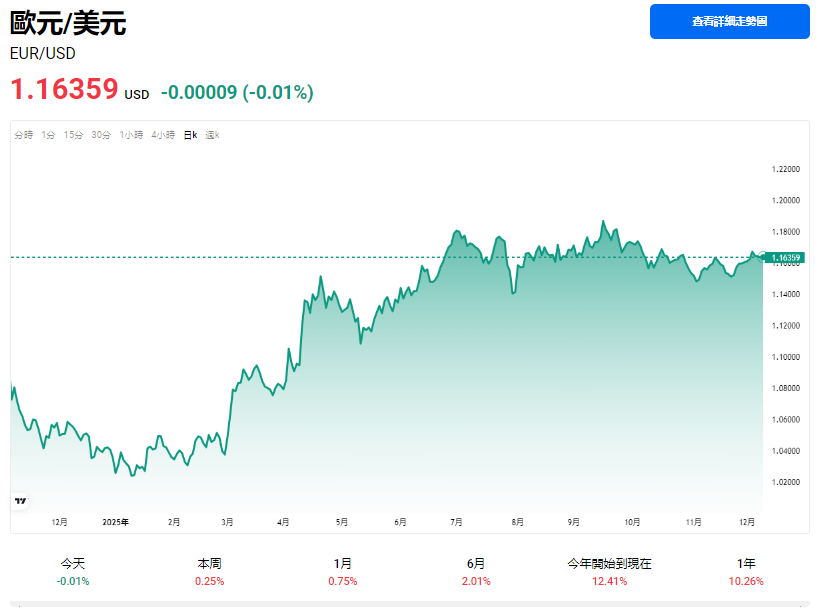Select 今年開始到現在 year-to-date range
The width and height of the screenshot is (824, 613).
tap(609, 572)
